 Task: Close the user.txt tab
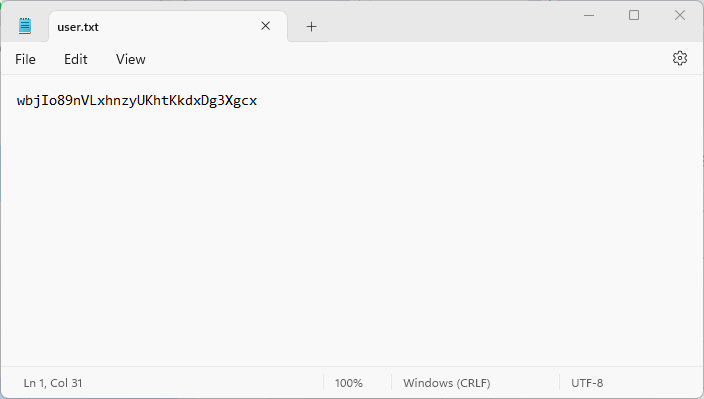coord(265,26)
